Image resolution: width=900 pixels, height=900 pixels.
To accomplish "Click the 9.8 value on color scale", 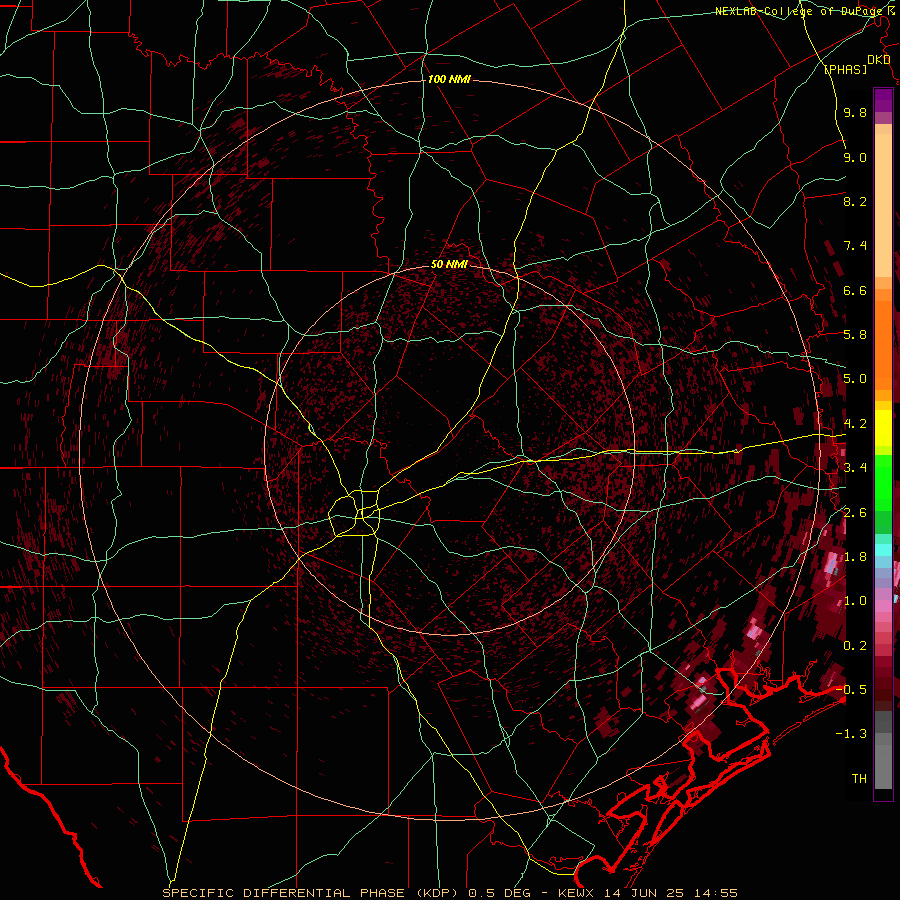I will (855, 112).
